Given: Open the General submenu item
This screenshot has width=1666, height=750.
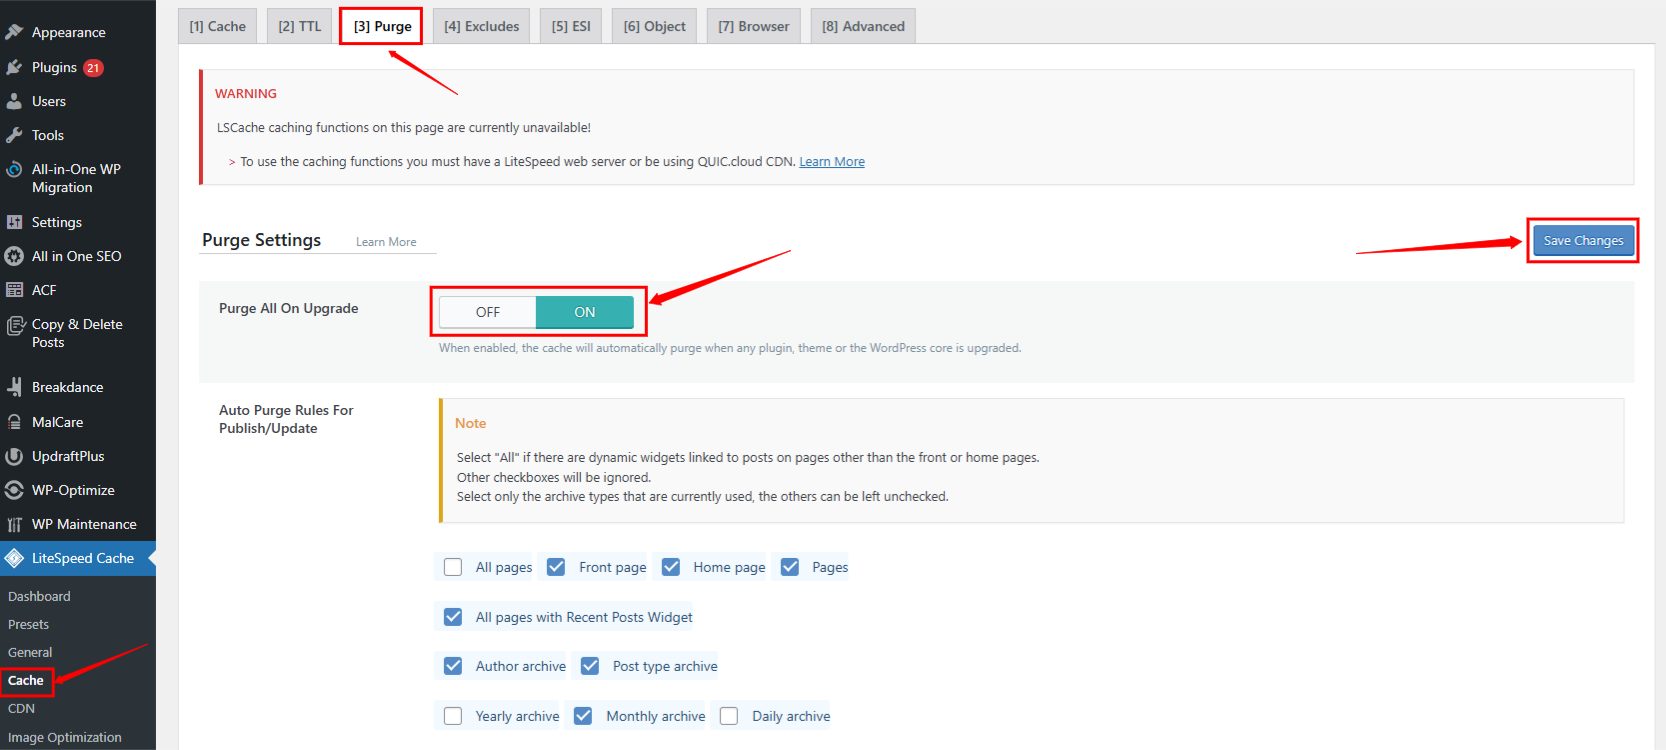Looking at the screenshot, I should 30,652.
